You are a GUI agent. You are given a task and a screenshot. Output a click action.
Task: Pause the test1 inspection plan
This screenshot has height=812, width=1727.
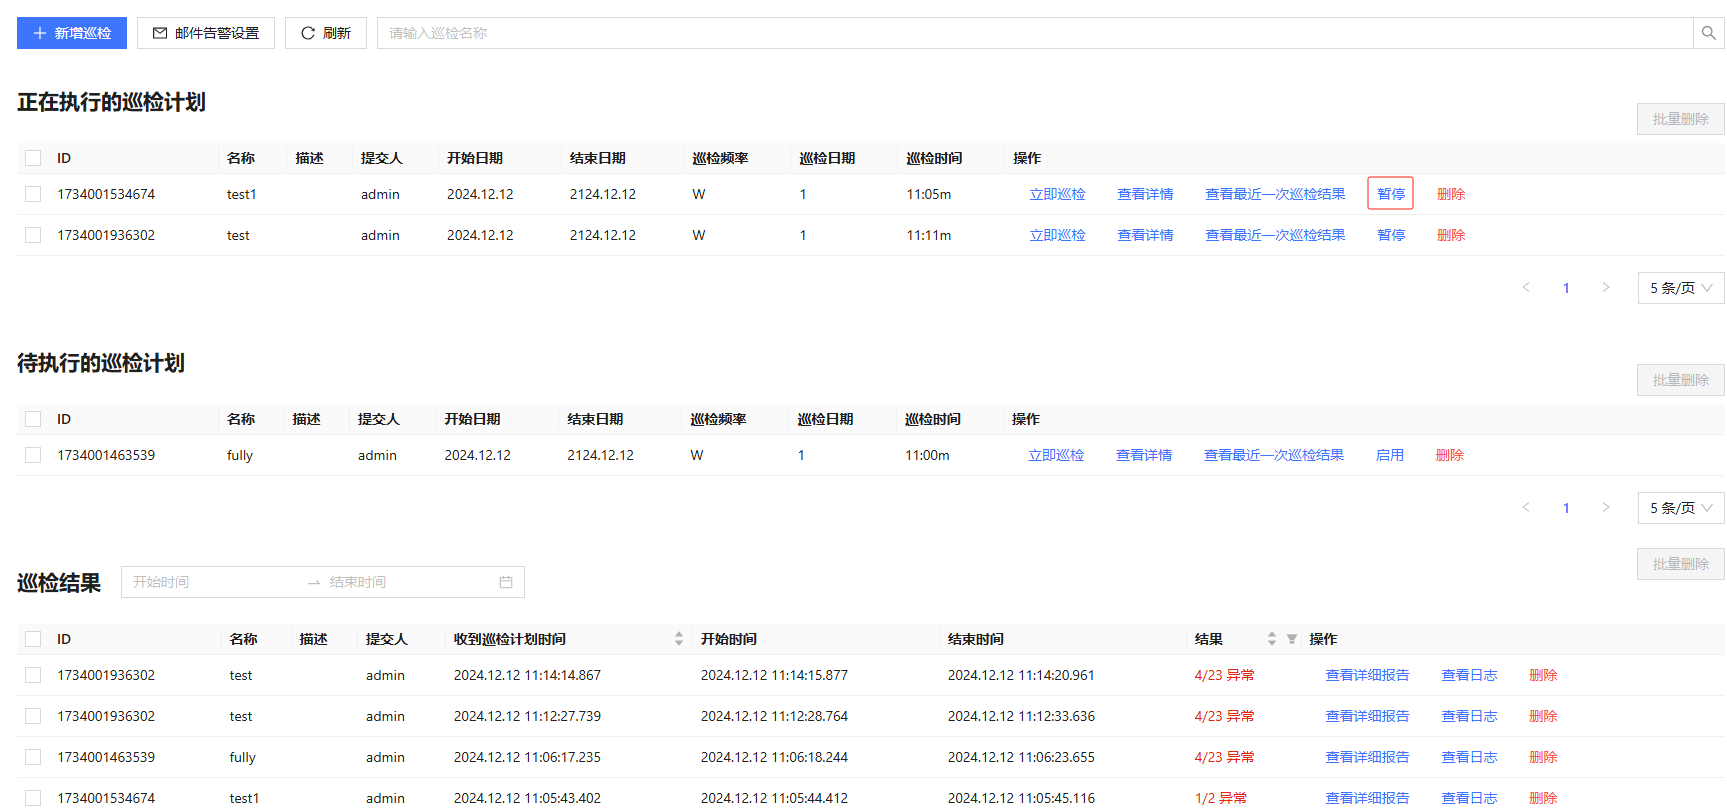pos(1390,194)
